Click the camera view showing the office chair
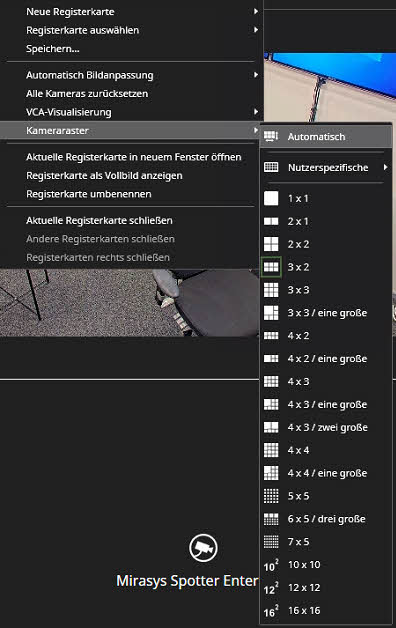 coord(129,302)
